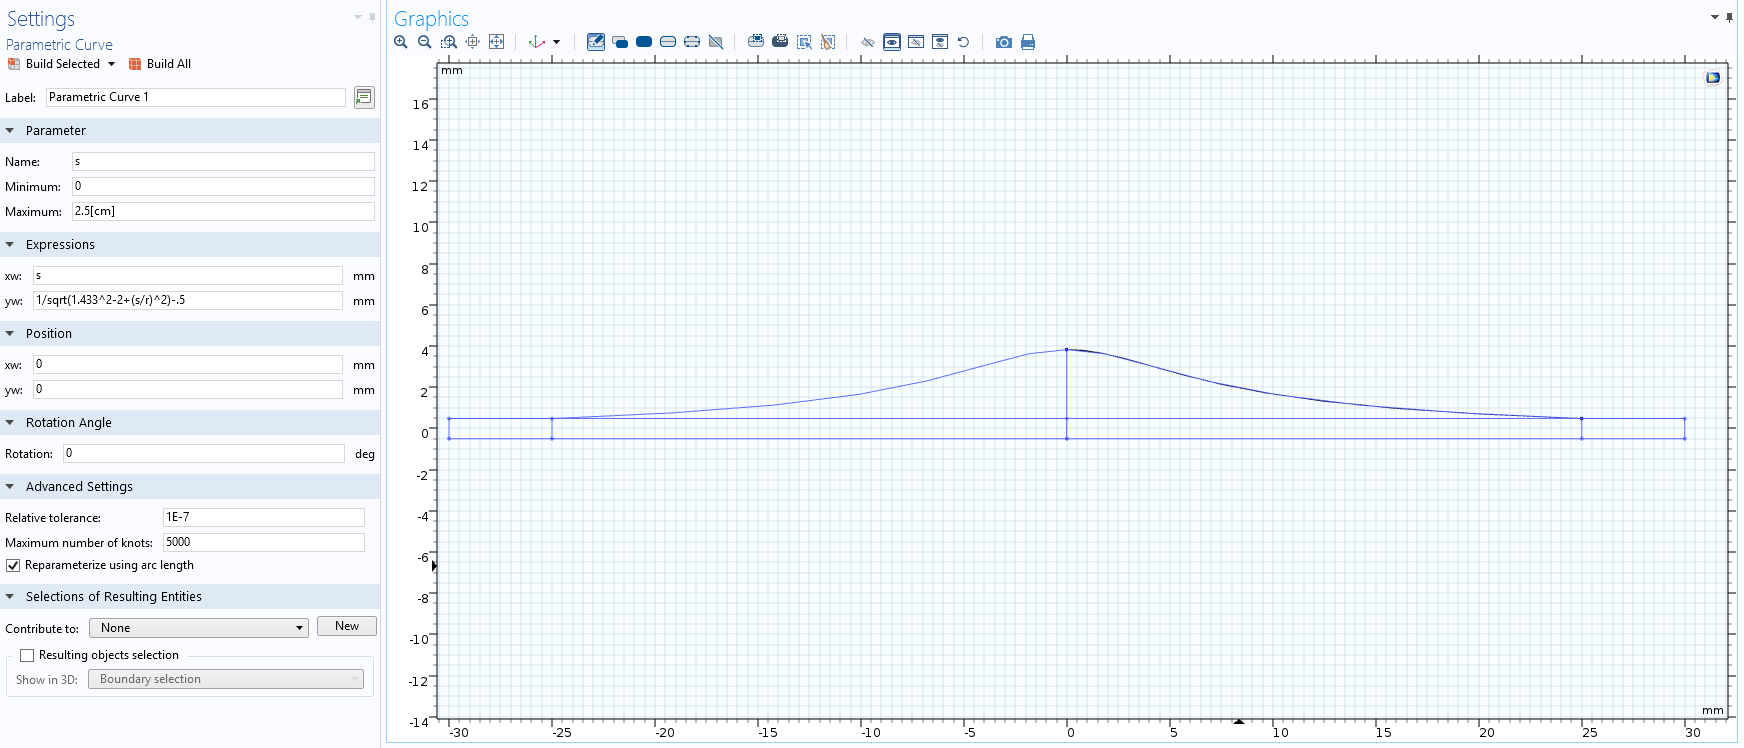Screen dimensions: 1744x748
Task: Open the Build Selected dropdown arrow
Action: (x=111, y=64)
